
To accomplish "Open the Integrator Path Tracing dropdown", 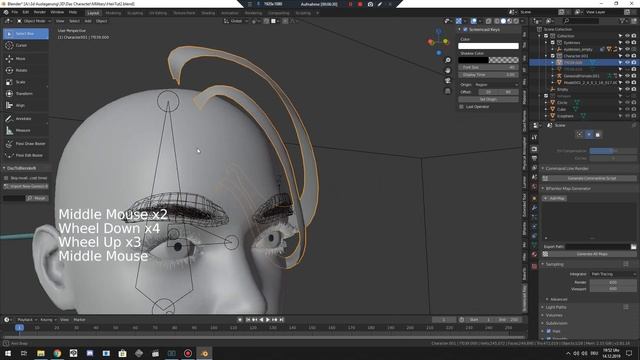I will (613, 274).
